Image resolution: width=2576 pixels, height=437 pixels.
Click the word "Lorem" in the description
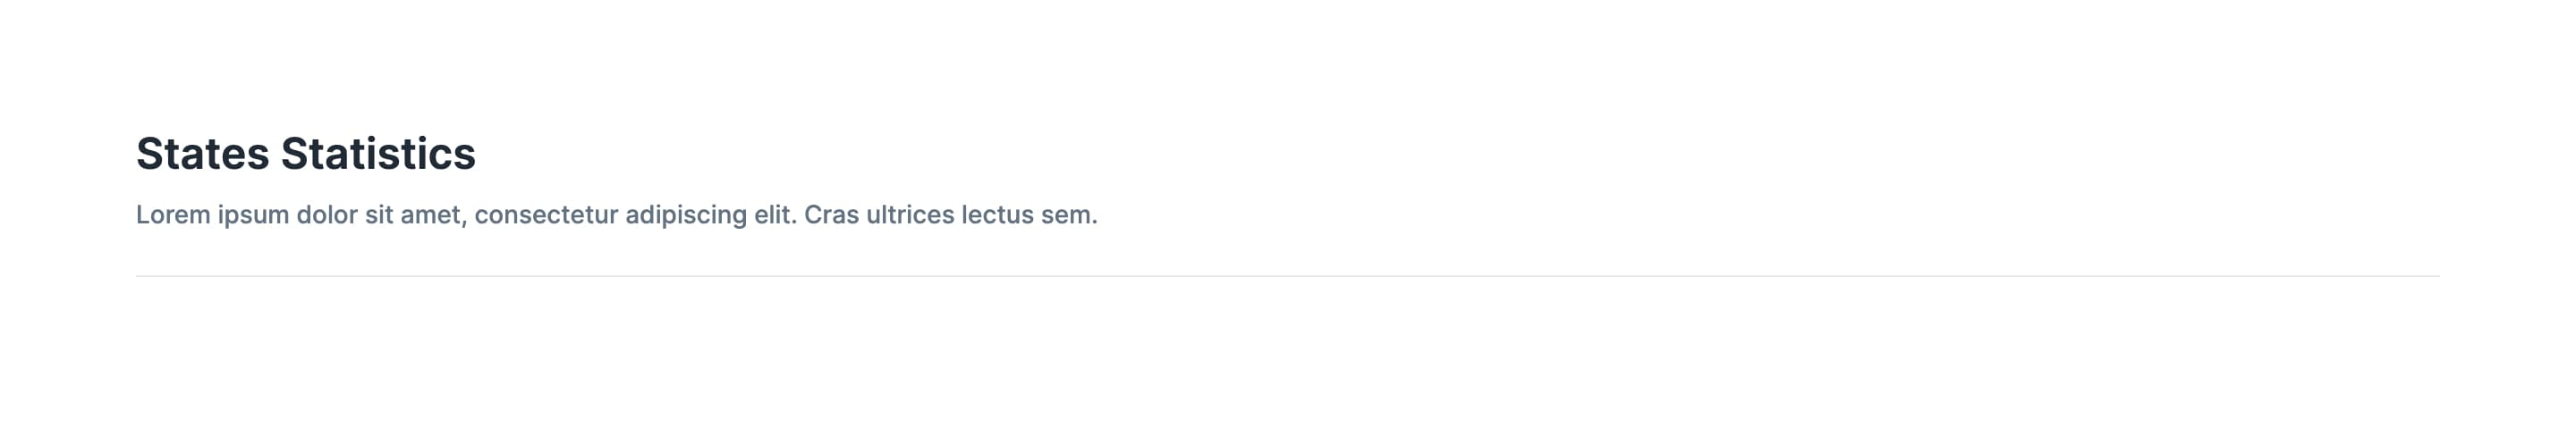pyautogui.click(x=173, y=215)
